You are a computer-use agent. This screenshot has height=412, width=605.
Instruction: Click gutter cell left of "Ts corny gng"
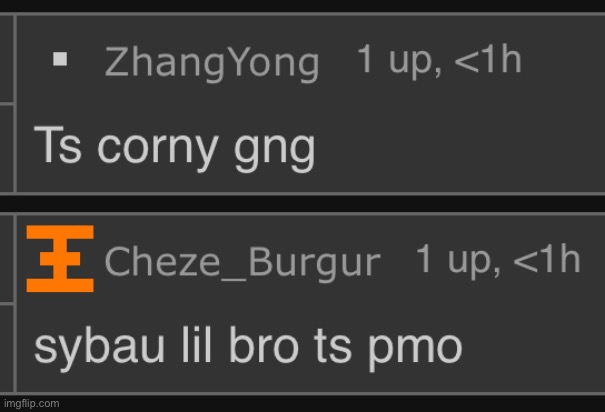[7, 148]
